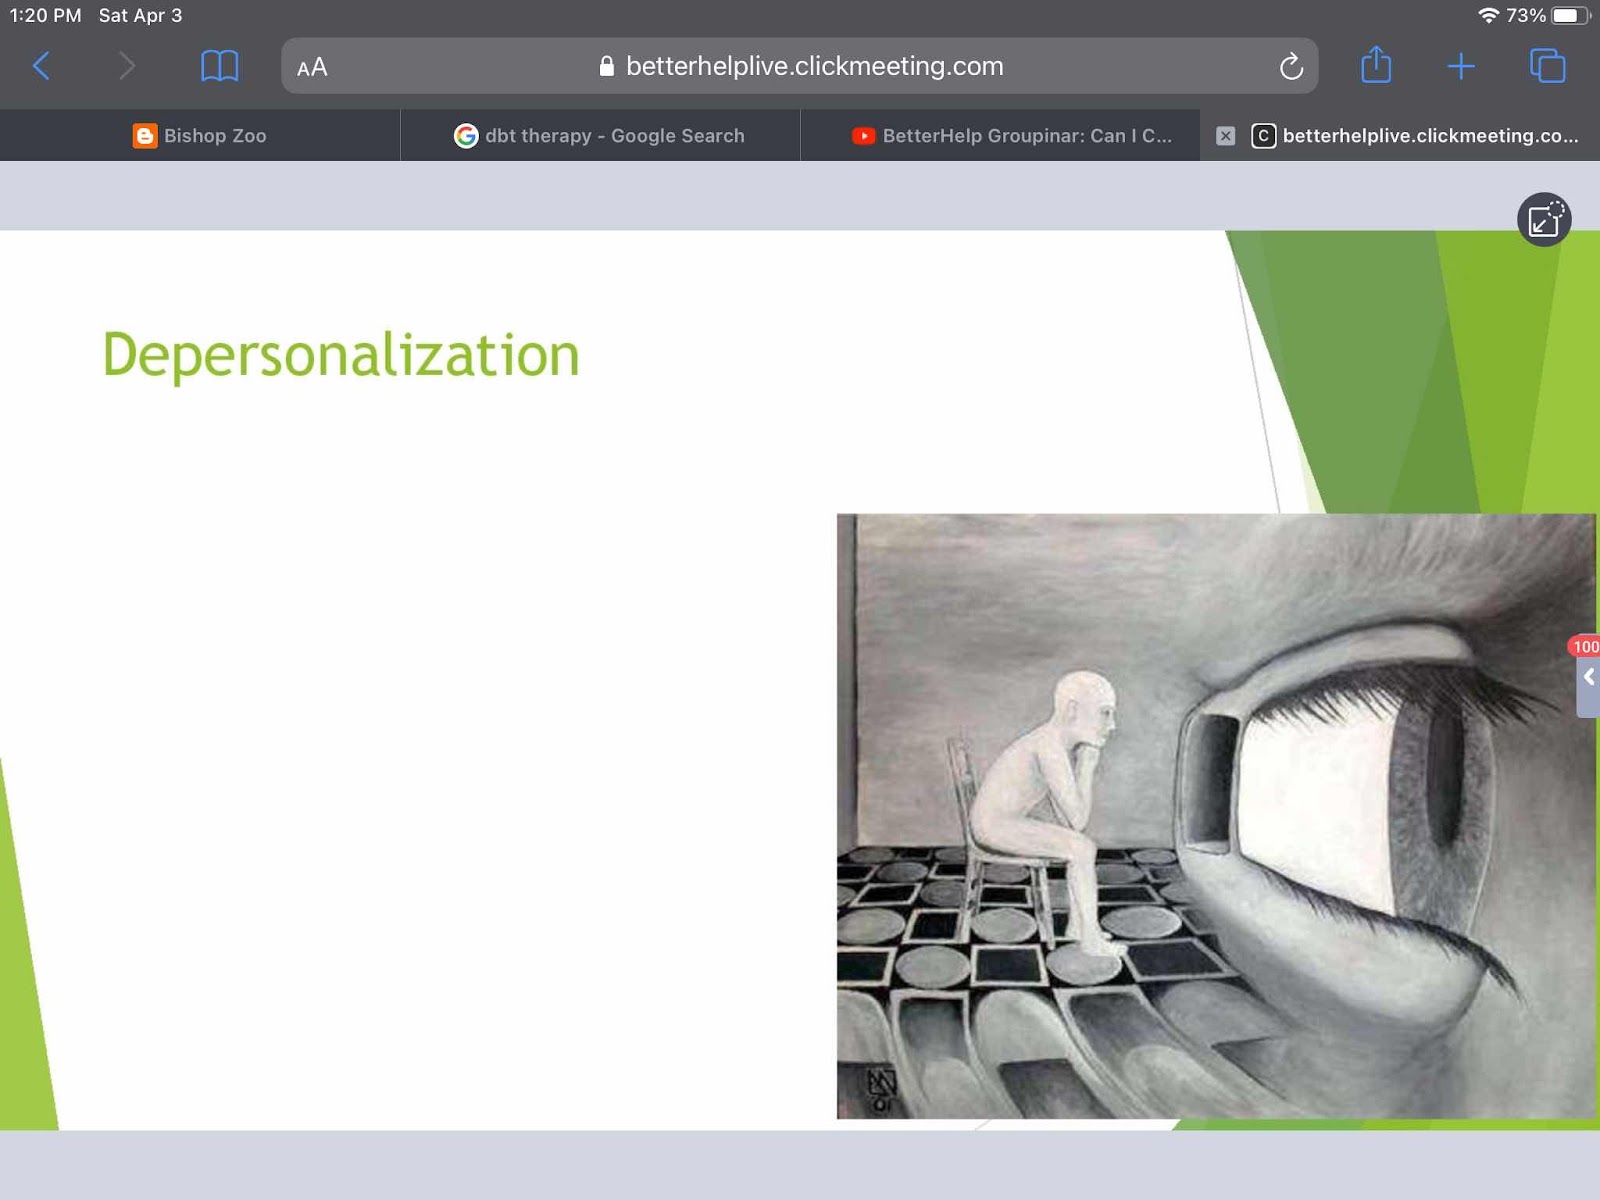Switch to BetterHelp Groupinar YouTube tab
Image resolution: width=1600 pixels, height=1200 pixels.
pyautogui.click(x=1000, y=135)
